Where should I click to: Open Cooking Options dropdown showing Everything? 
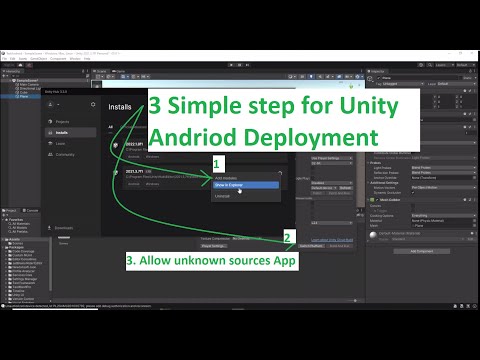[x=444, y=216]
